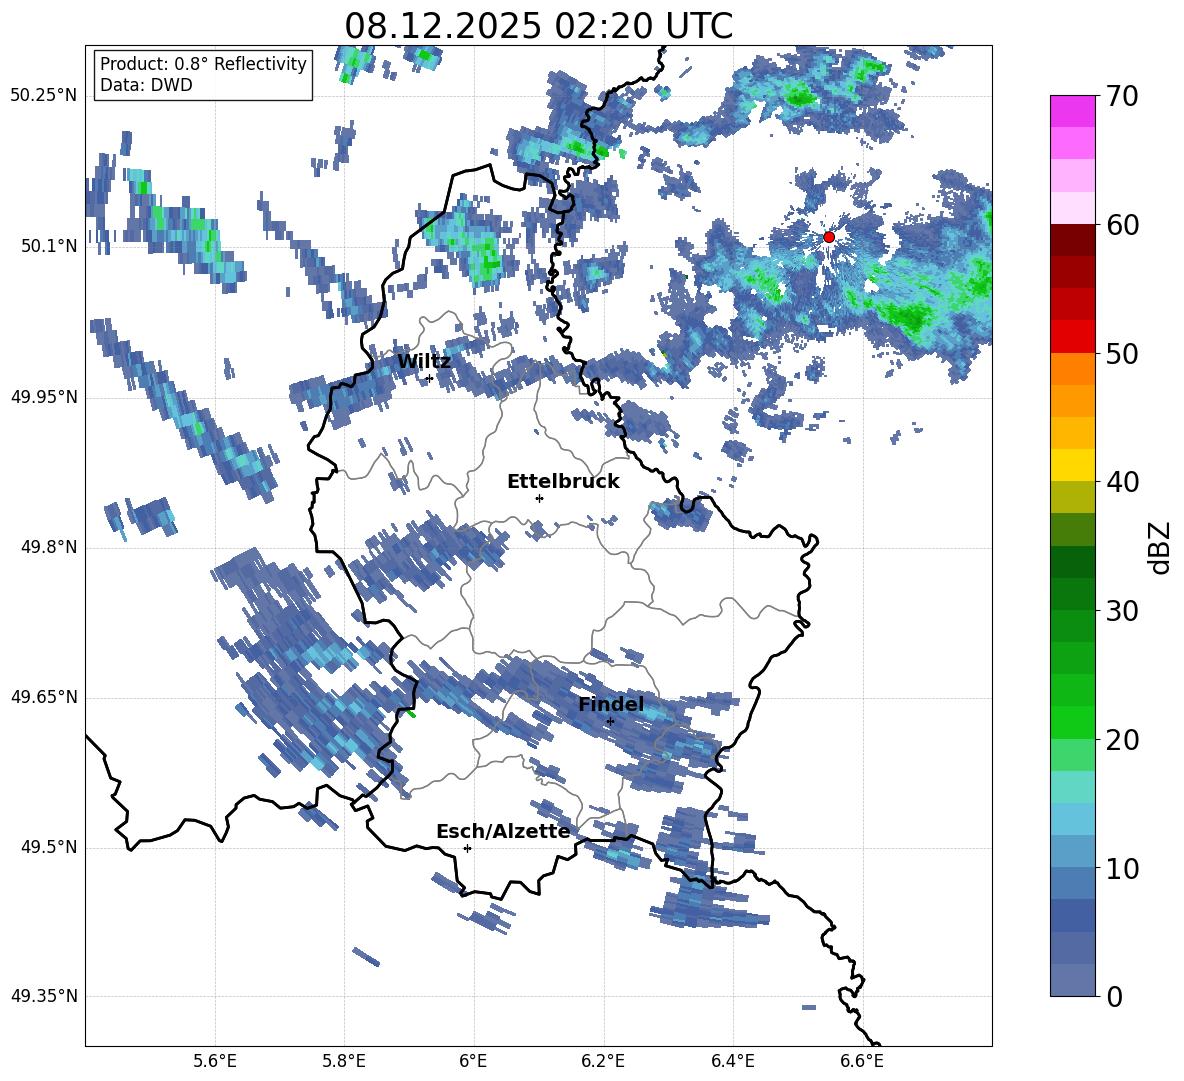Click the title '08.12.2025 02:20 UTC'
Image resolution: width=1184 pixels, height=1081 pixels.
click(538, 26)
